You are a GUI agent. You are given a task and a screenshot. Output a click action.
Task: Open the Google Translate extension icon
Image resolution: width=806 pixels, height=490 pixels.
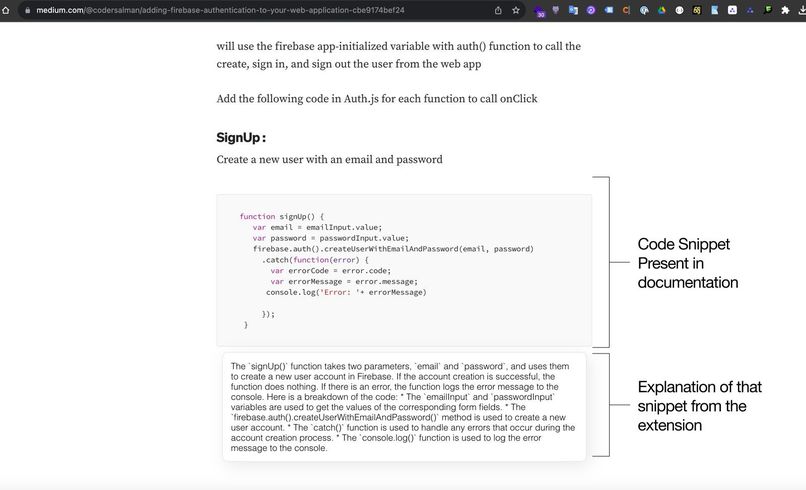(573, 10)
